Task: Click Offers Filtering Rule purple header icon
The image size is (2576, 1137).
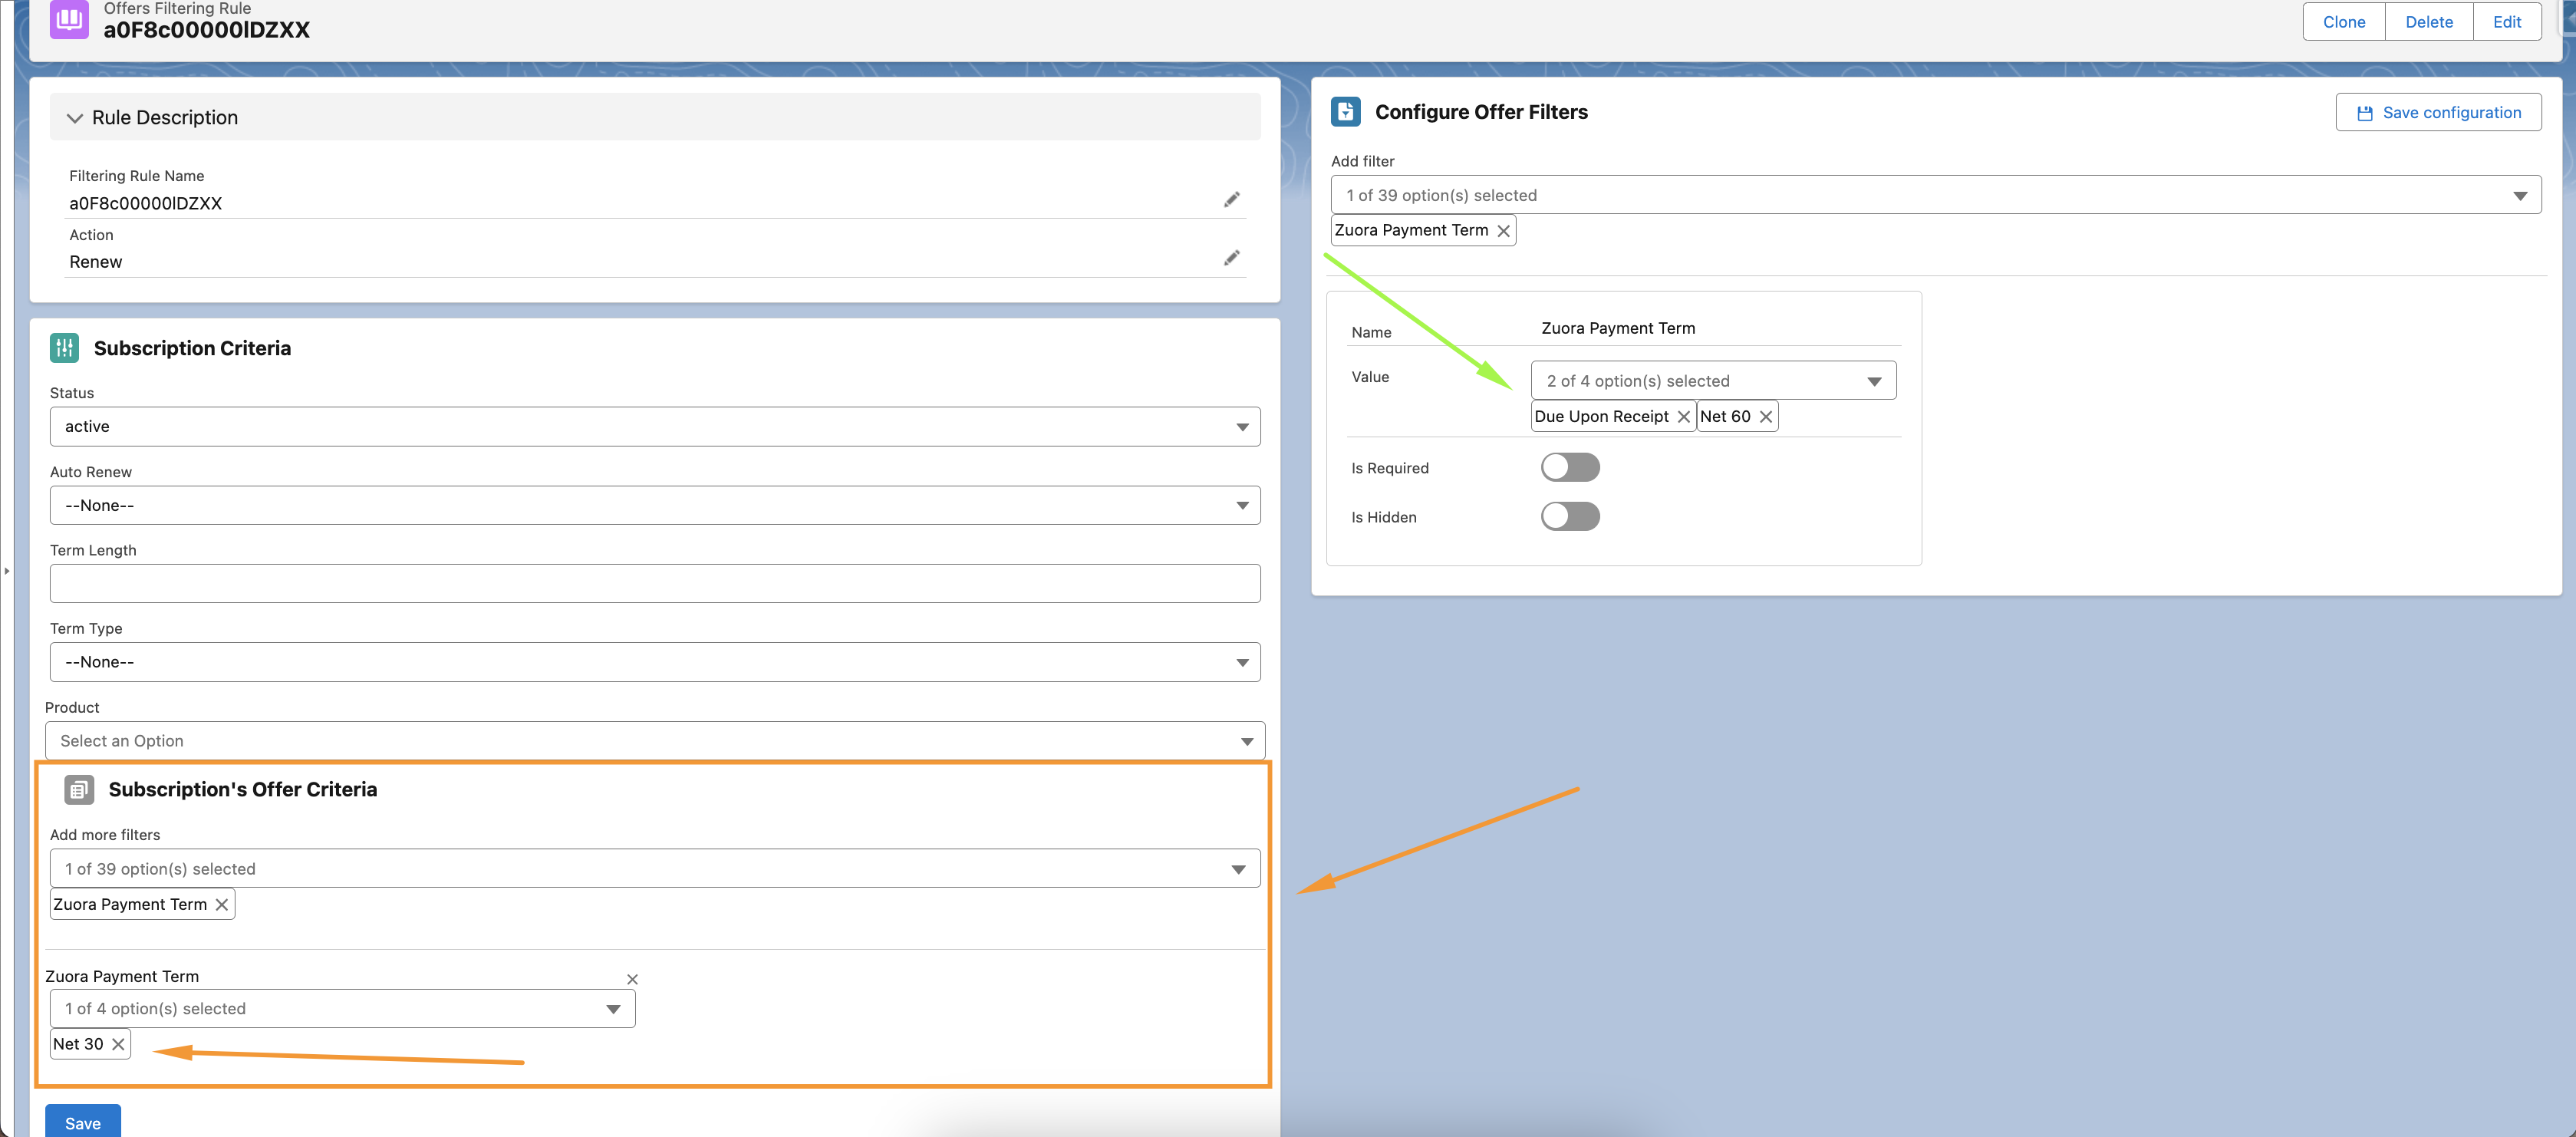Action: 68,18
